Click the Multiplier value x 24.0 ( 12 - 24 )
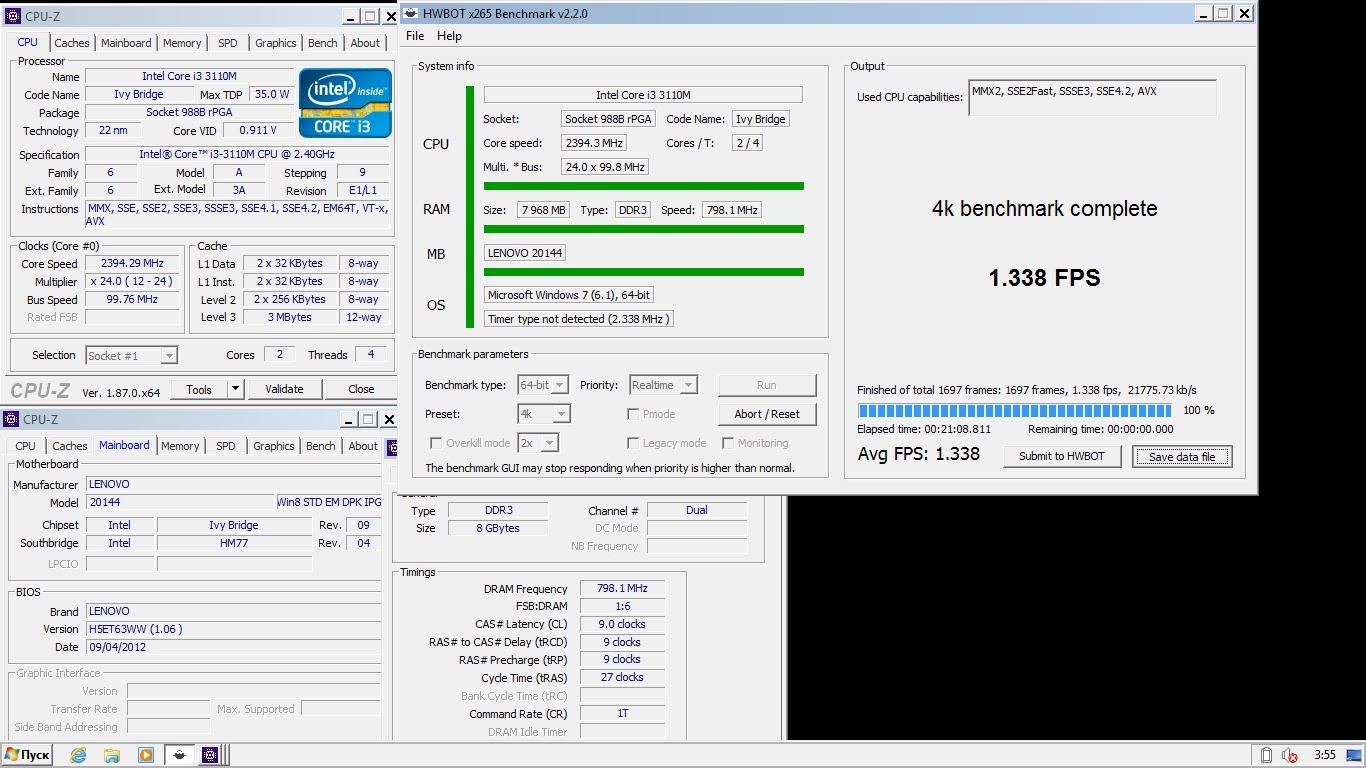 (132, 282)
